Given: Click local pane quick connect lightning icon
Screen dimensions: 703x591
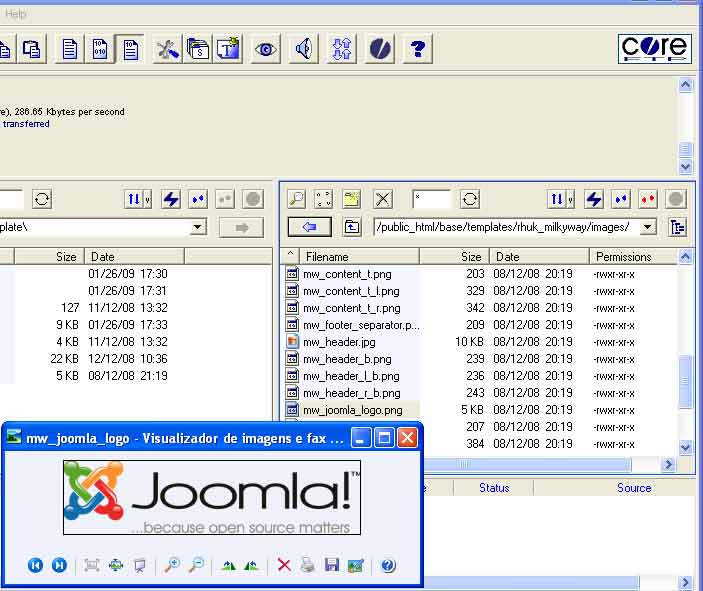Looking at the screenshot, I should (x=171, y=199).
